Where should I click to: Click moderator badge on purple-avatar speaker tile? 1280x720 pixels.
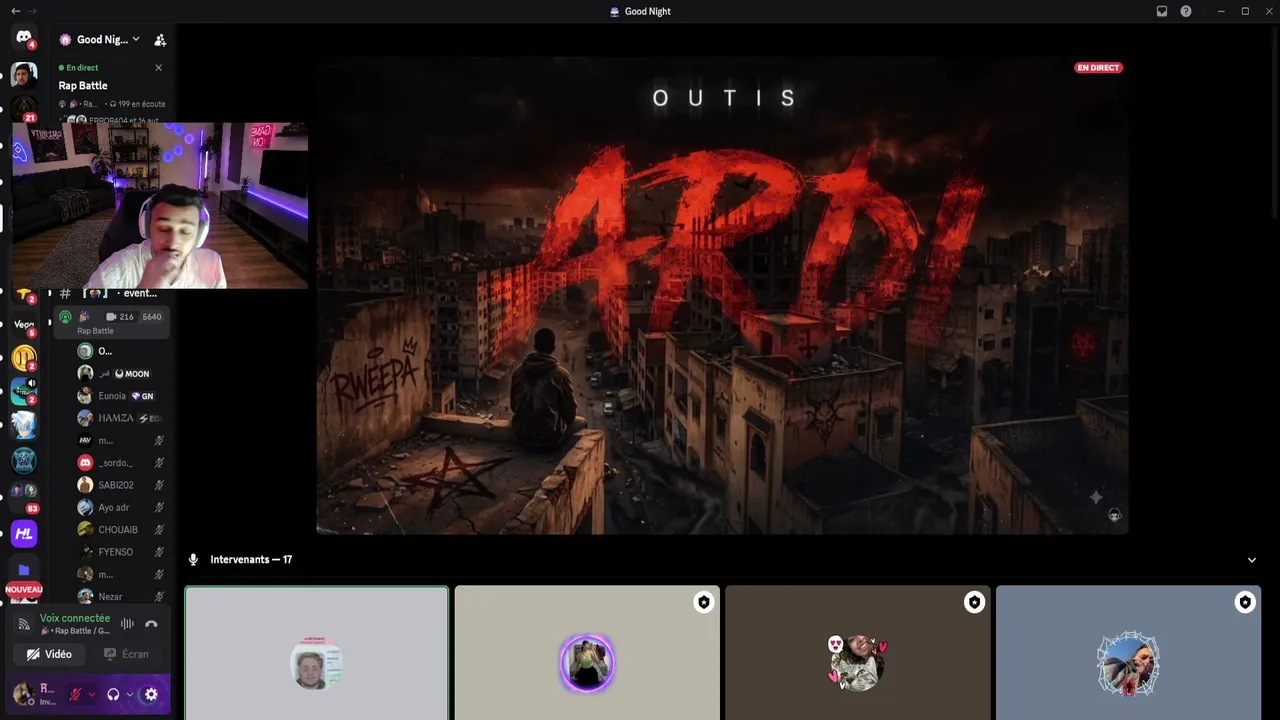click(x=704, y=602)
